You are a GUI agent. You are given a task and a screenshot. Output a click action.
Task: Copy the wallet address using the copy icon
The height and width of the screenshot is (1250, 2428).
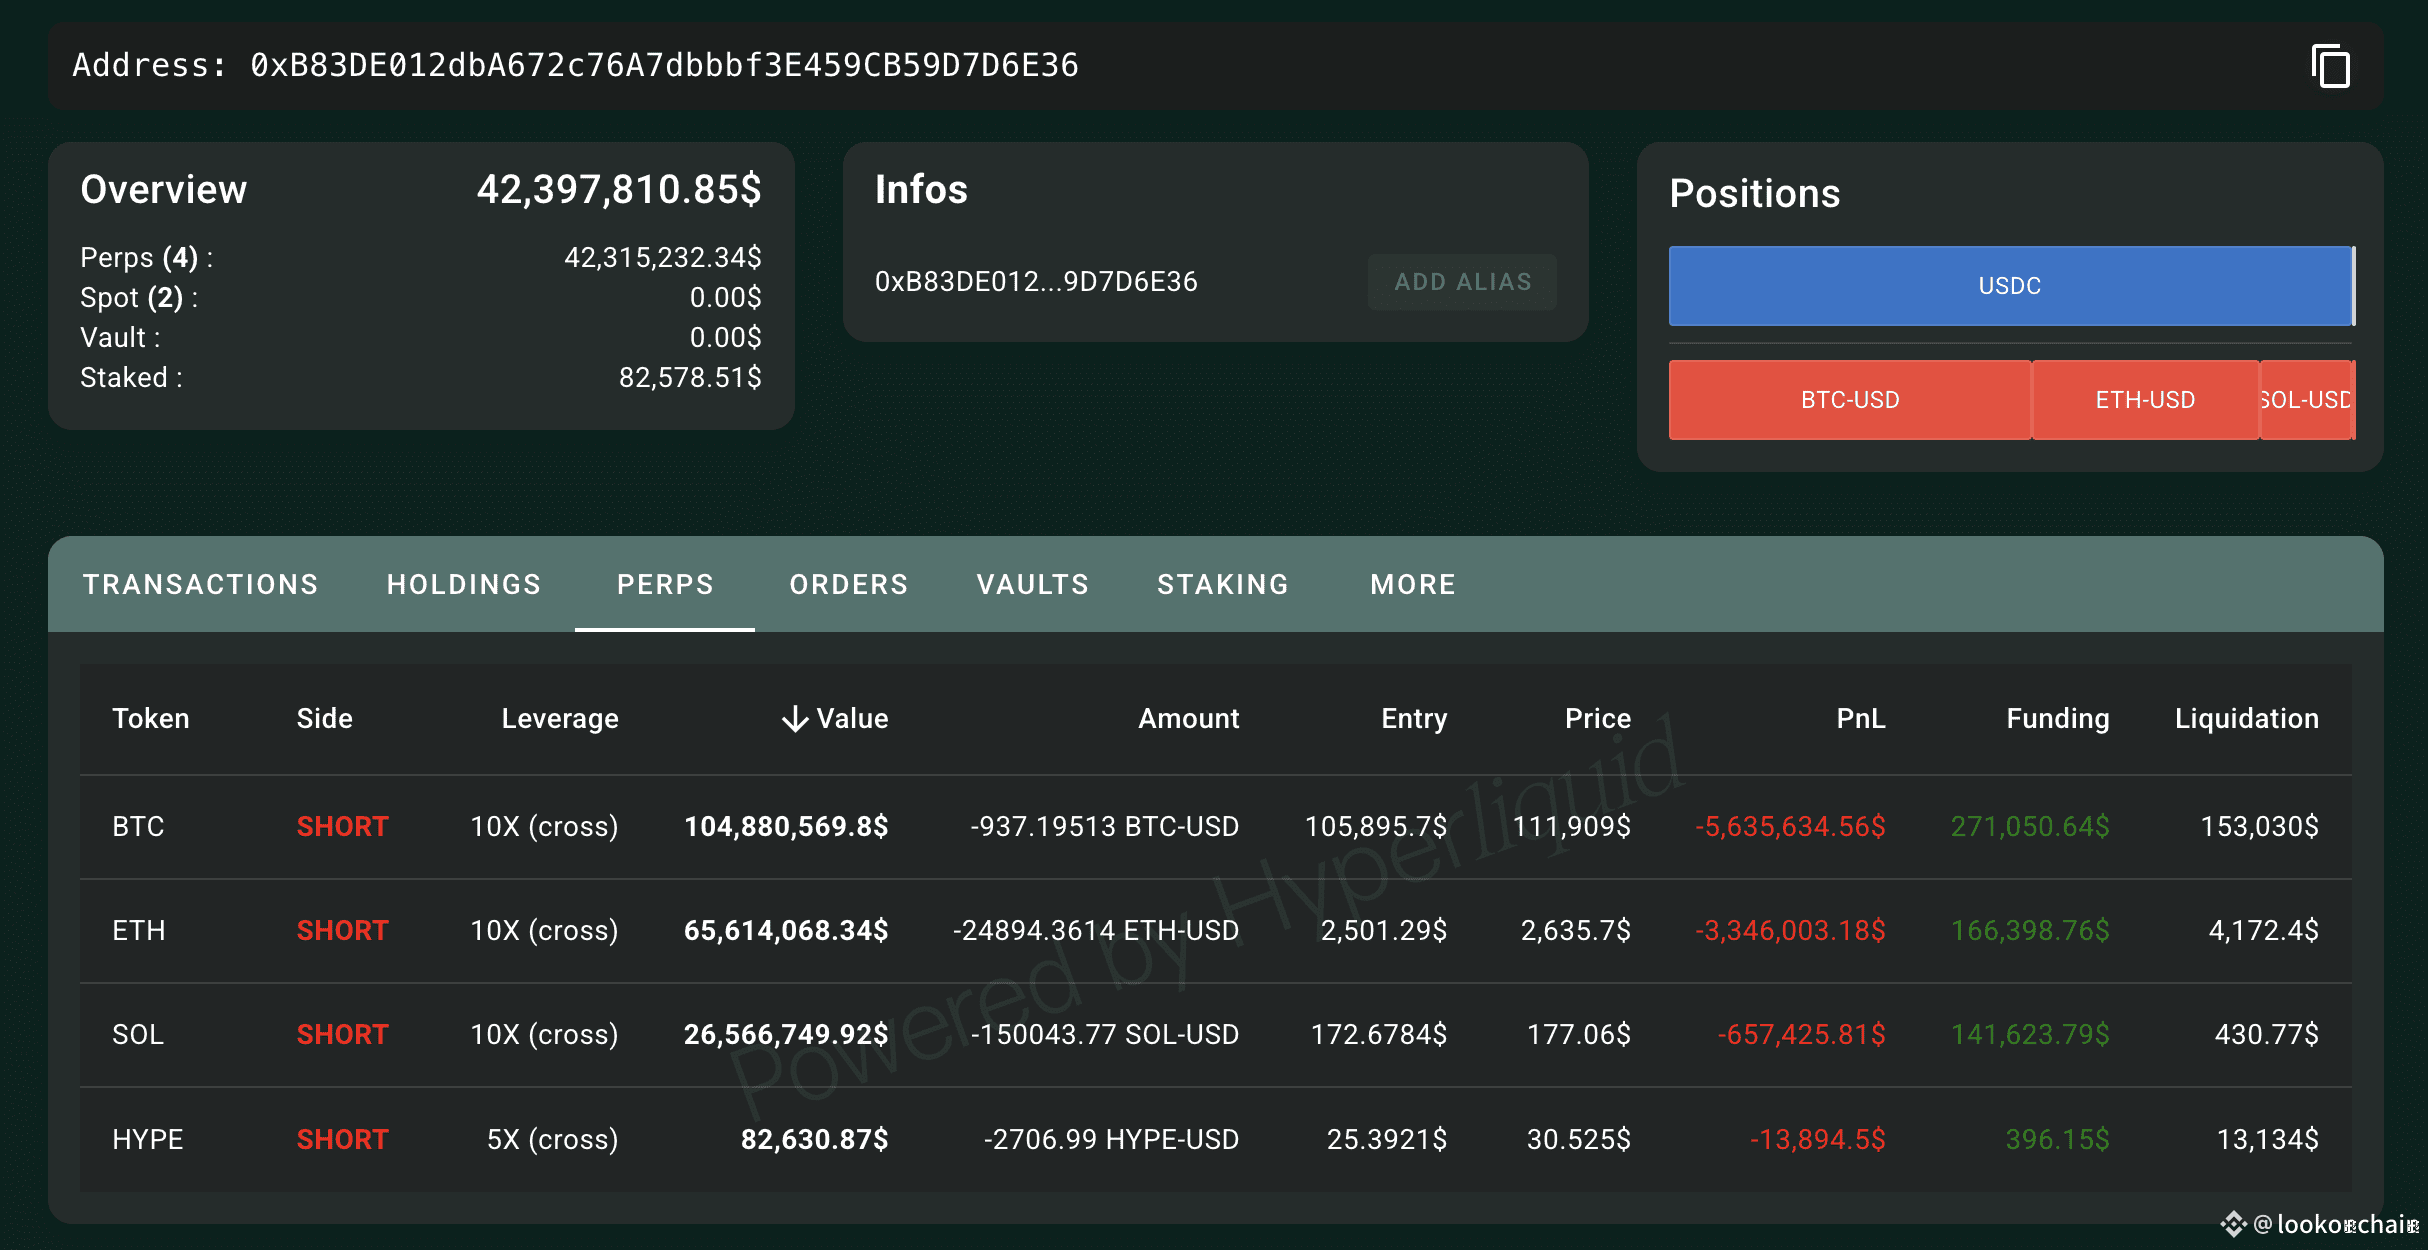coord(2330,66)
